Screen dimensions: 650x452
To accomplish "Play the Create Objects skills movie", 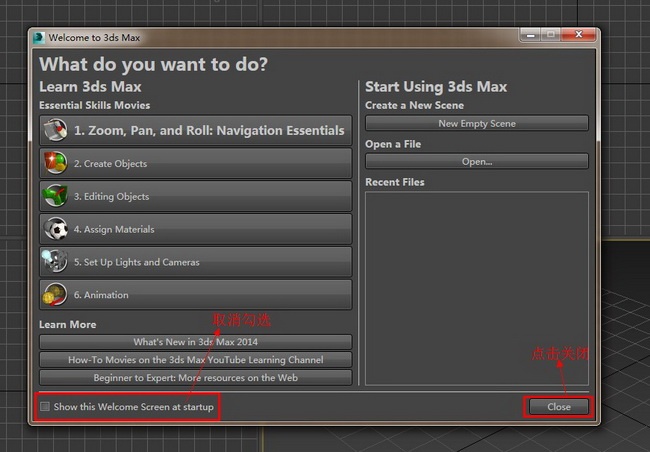I will 196,163.
